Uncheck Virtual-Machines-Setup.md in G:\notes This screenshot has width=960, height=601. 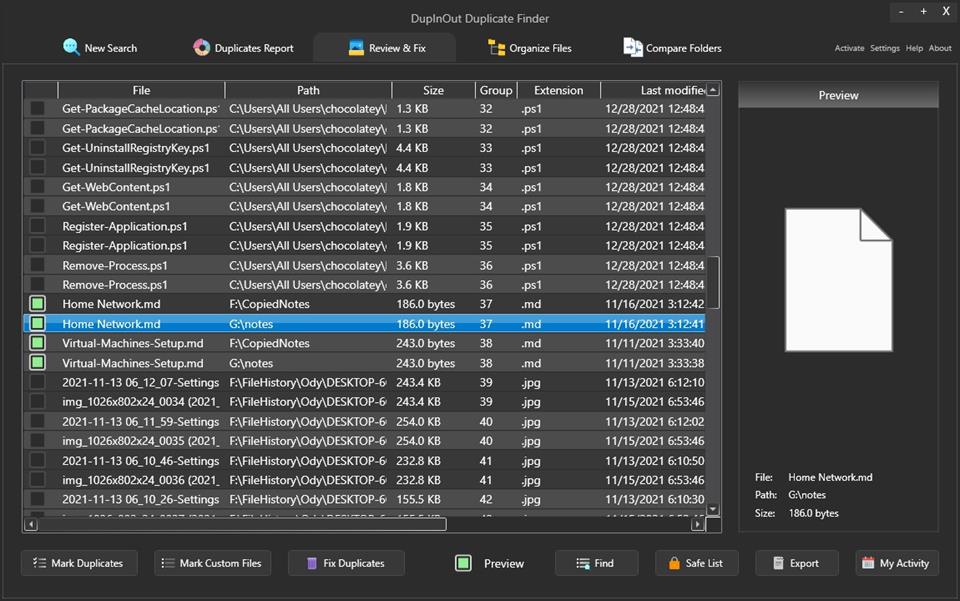[x=37, y=362]
